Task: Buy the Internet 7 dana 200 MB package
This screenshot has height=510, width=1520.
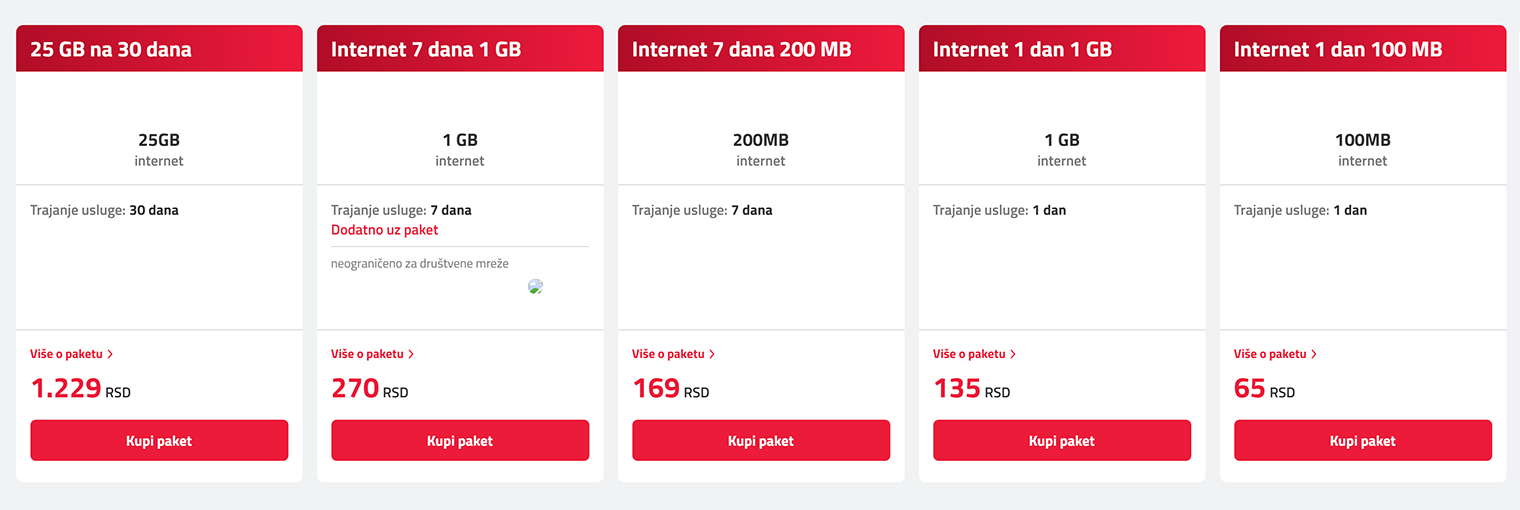Action: [x=761, y=441]
